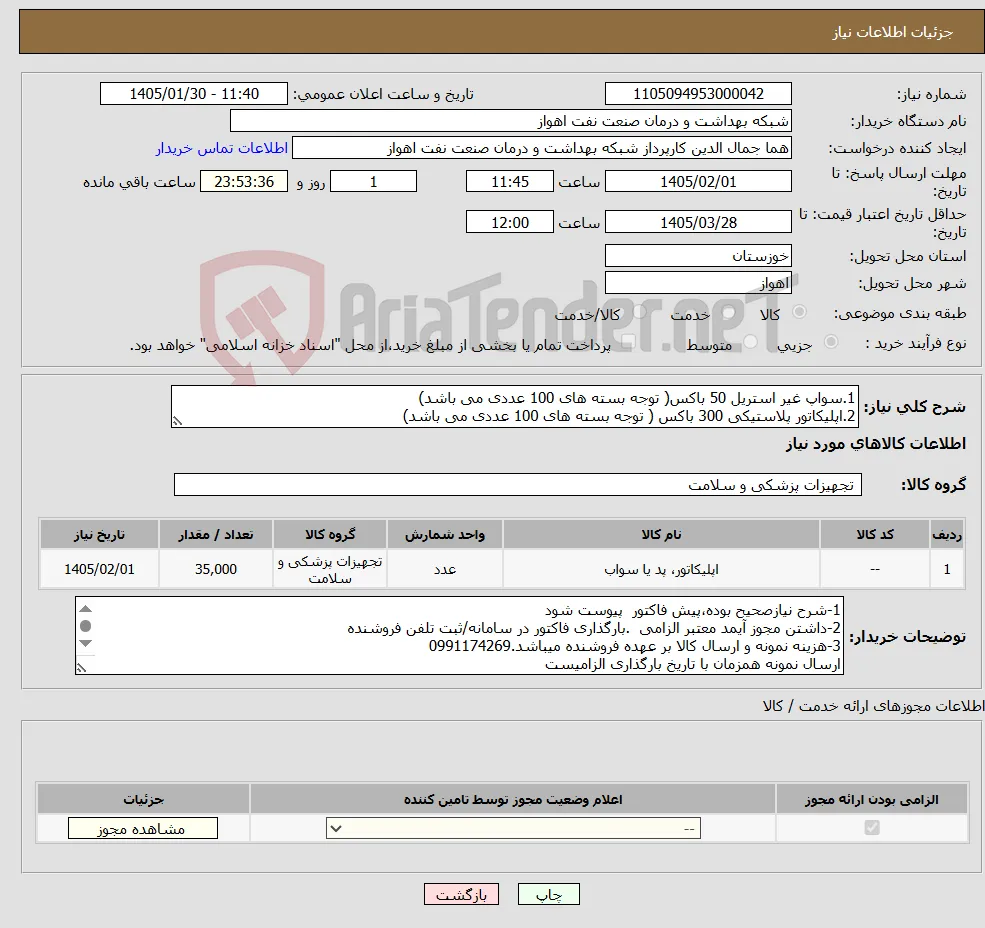Click the unit cell عدد
This screenshot has width=985, height=928.
pos(445,569)
